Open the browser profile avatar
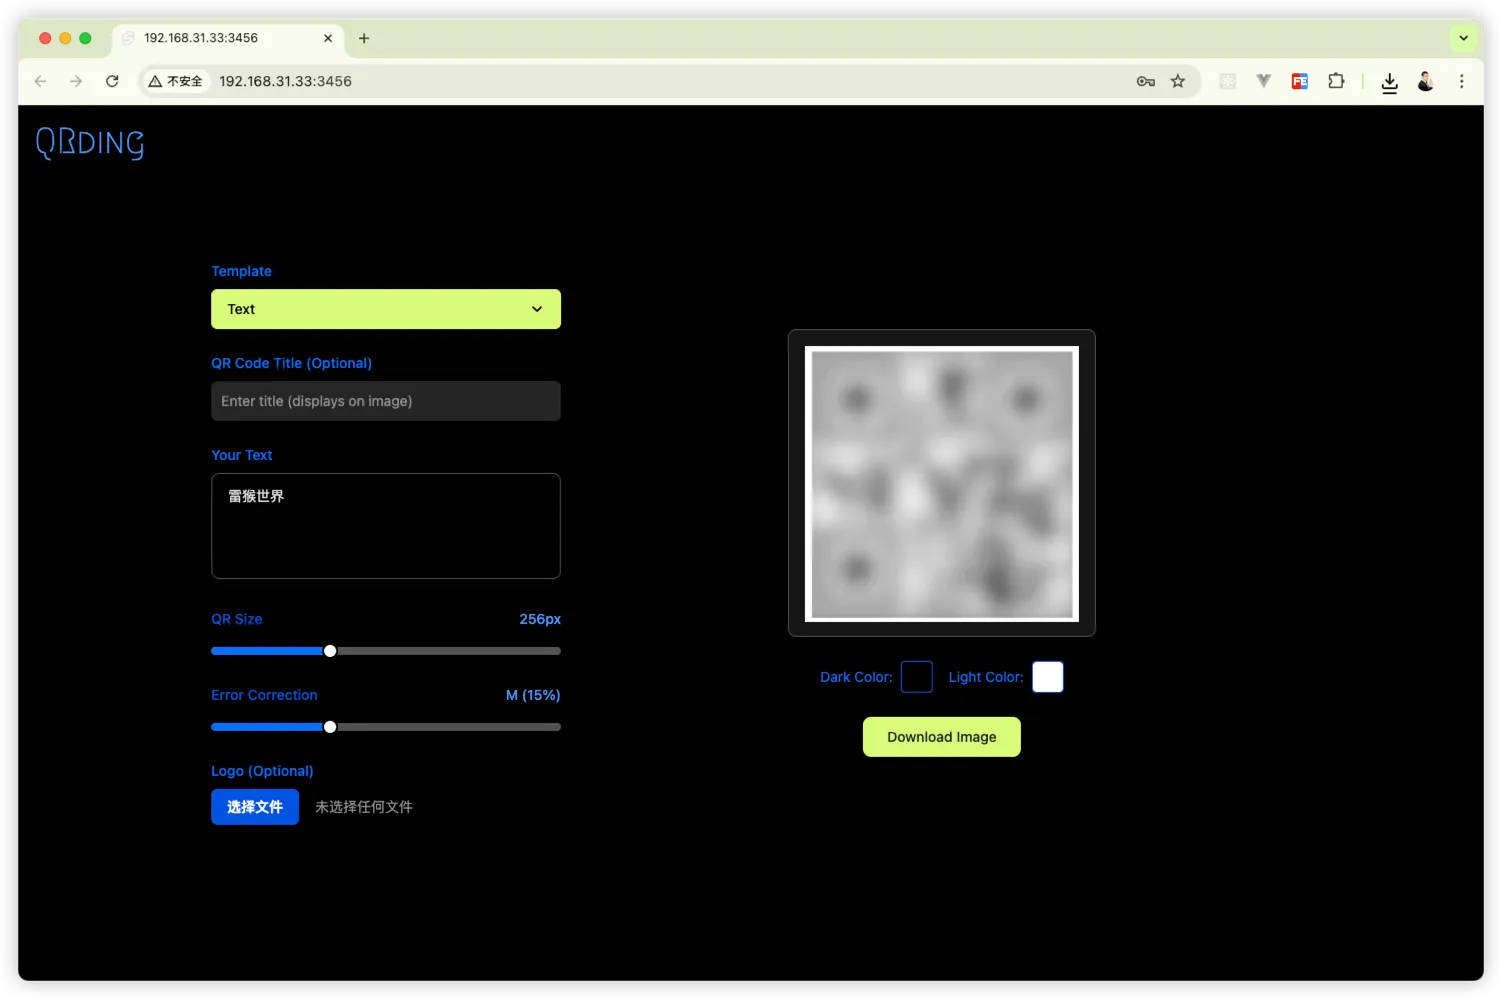The width and height of the screenshot is (1502, 999). (x=1426, y=81)
